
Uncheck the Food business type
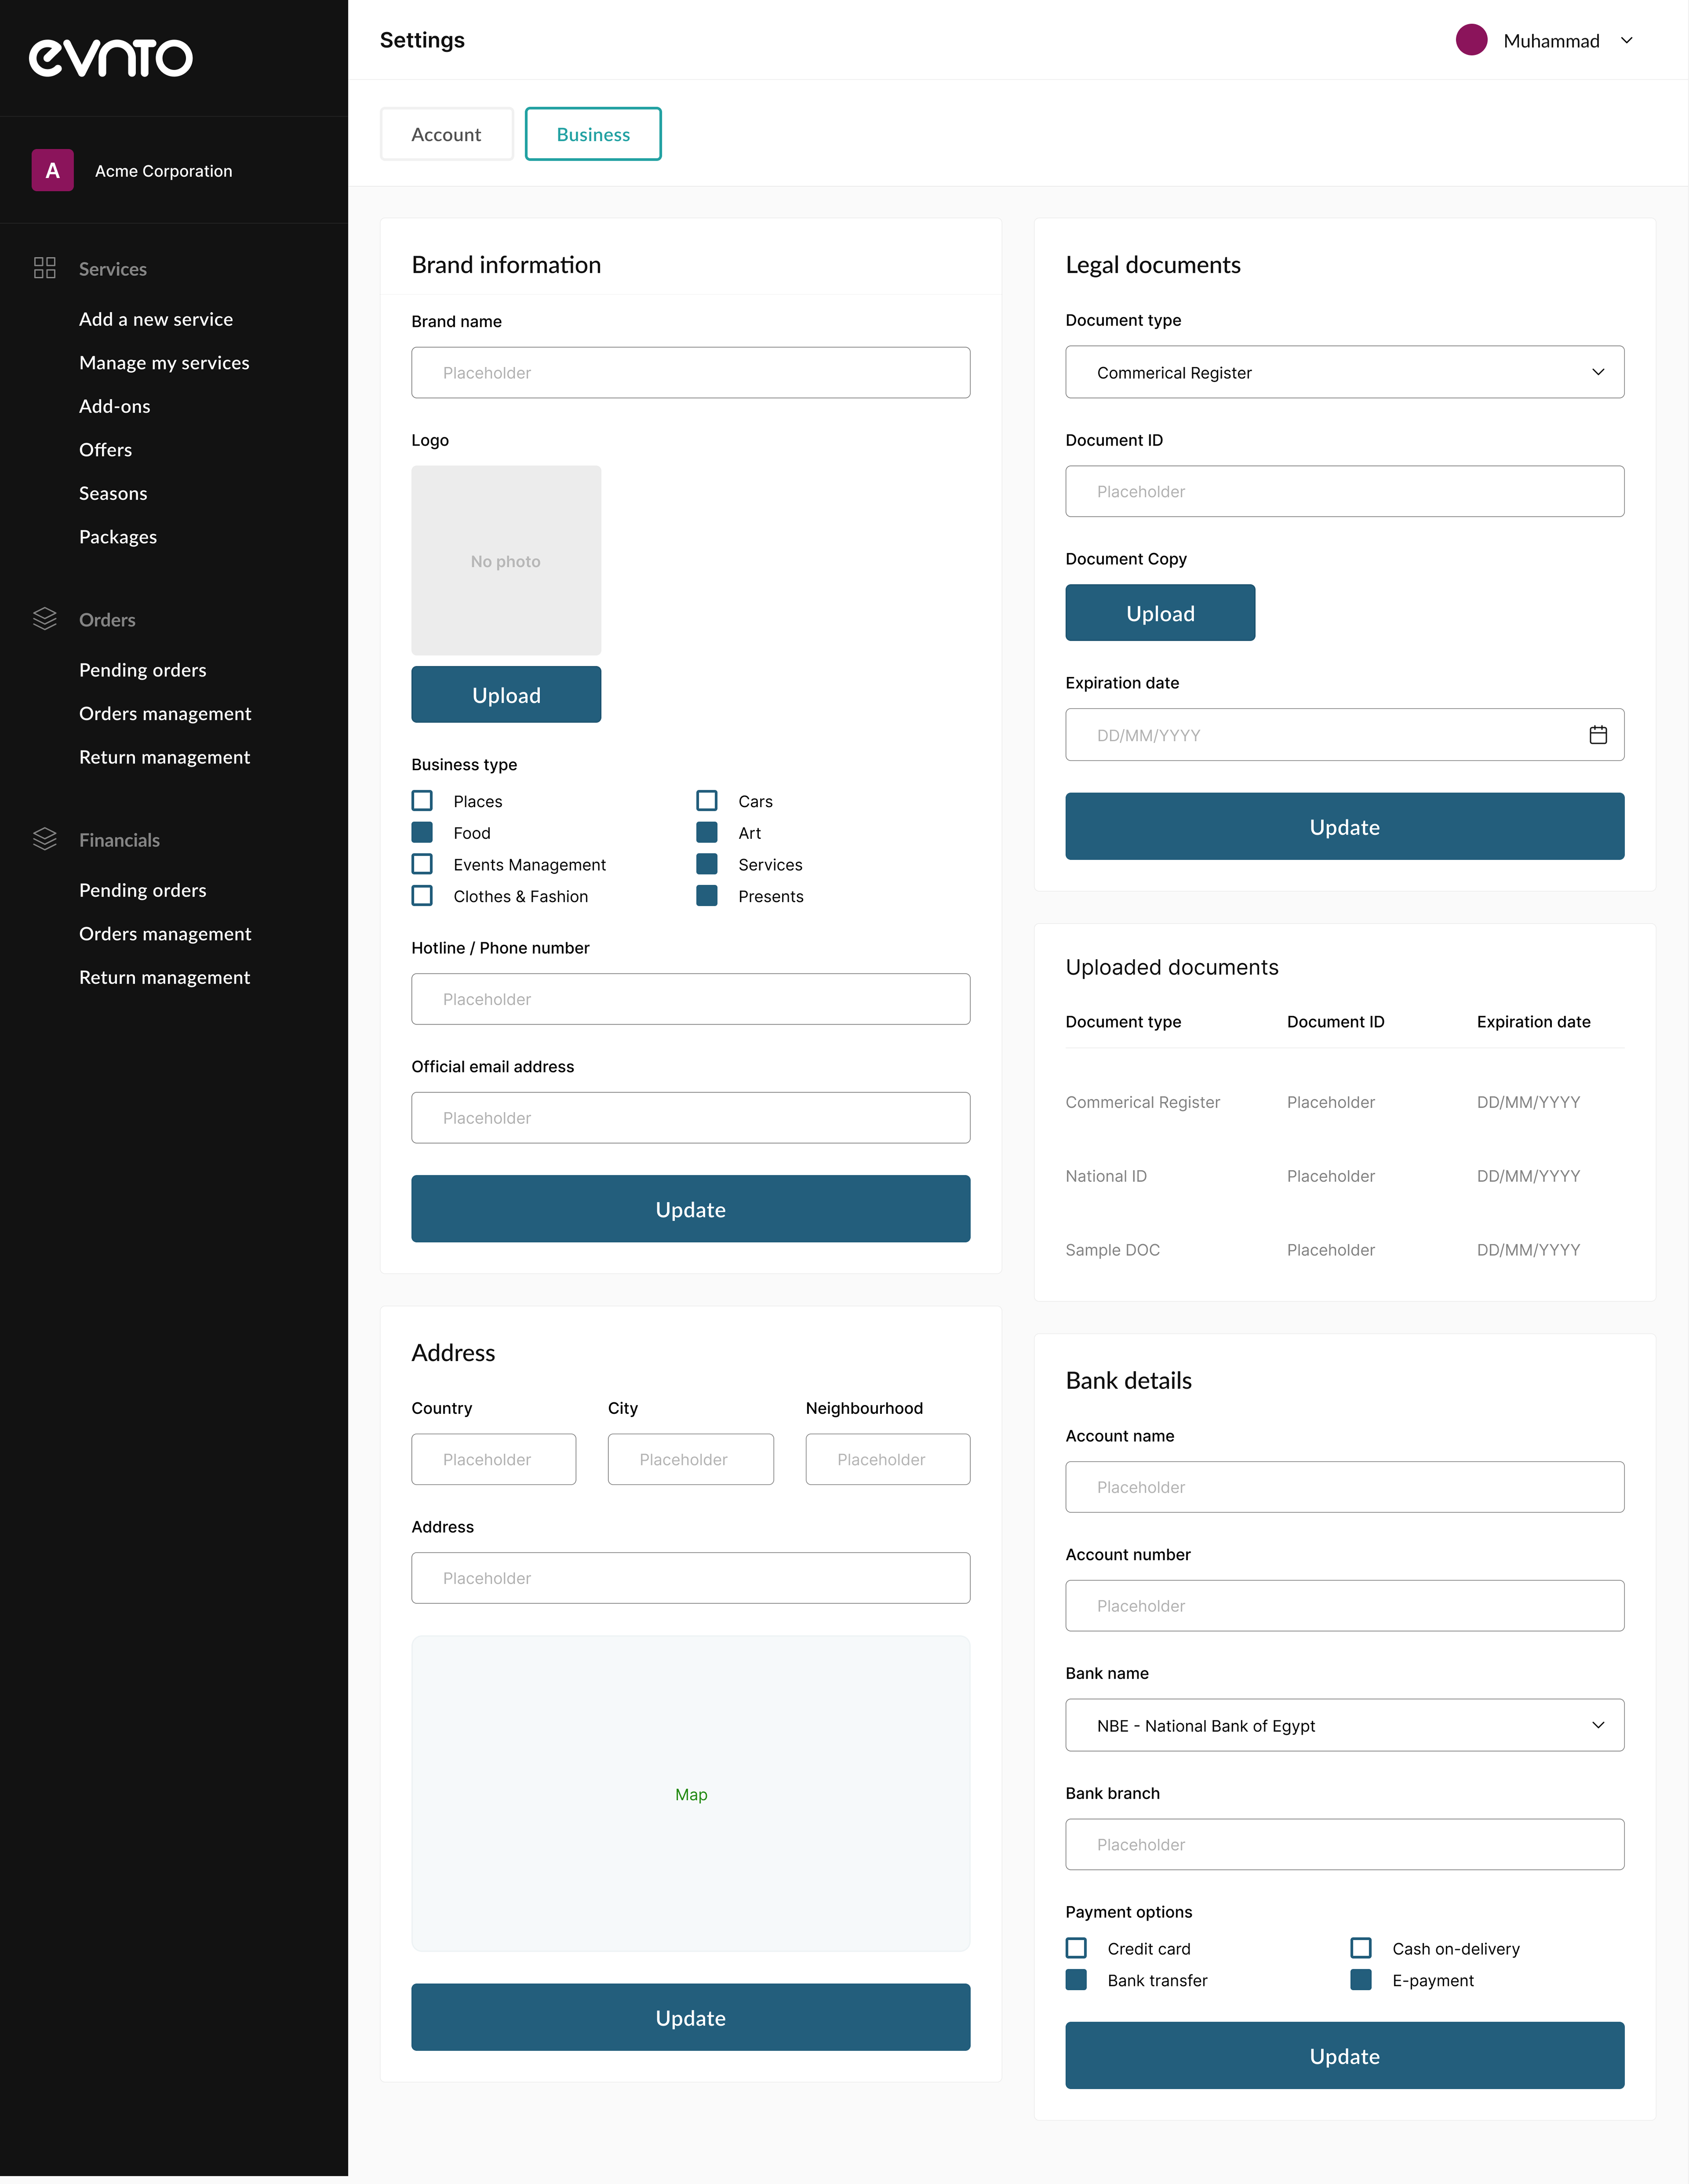tap(422, 832)
